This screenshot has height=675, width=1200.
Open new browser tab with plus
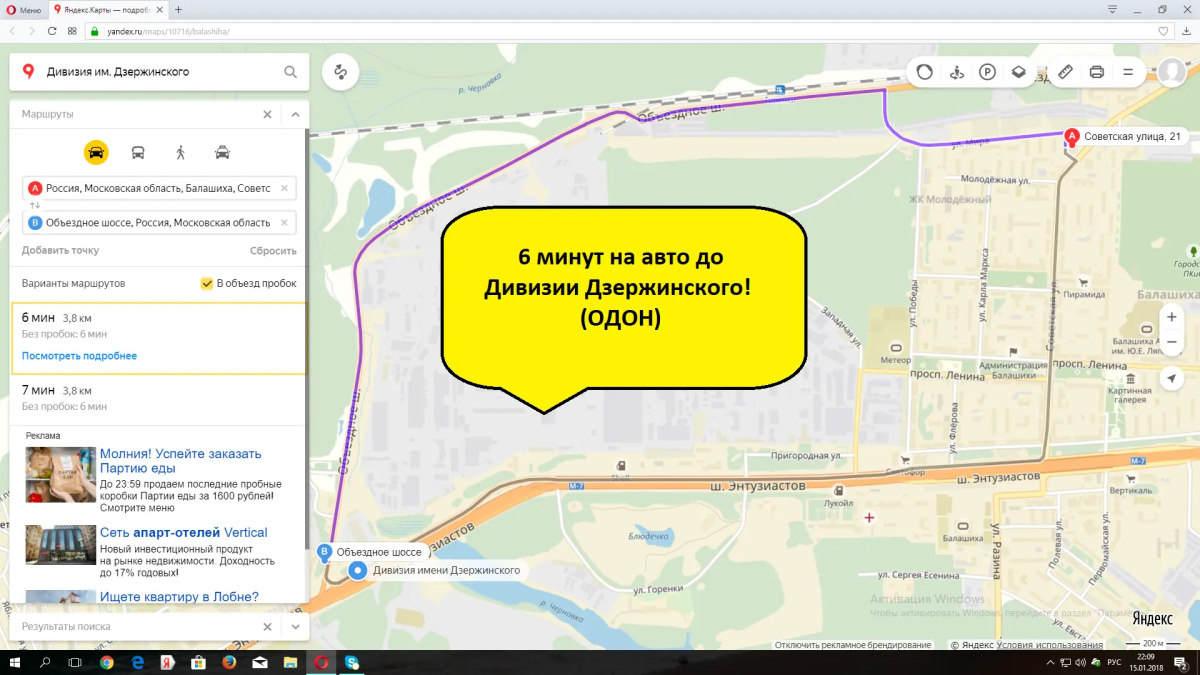(x=178, y=9)
